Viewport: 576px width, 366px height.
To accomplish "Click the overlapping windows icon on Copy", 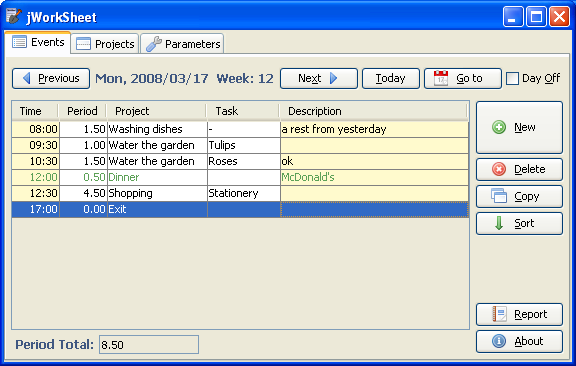I will (499, 195).
